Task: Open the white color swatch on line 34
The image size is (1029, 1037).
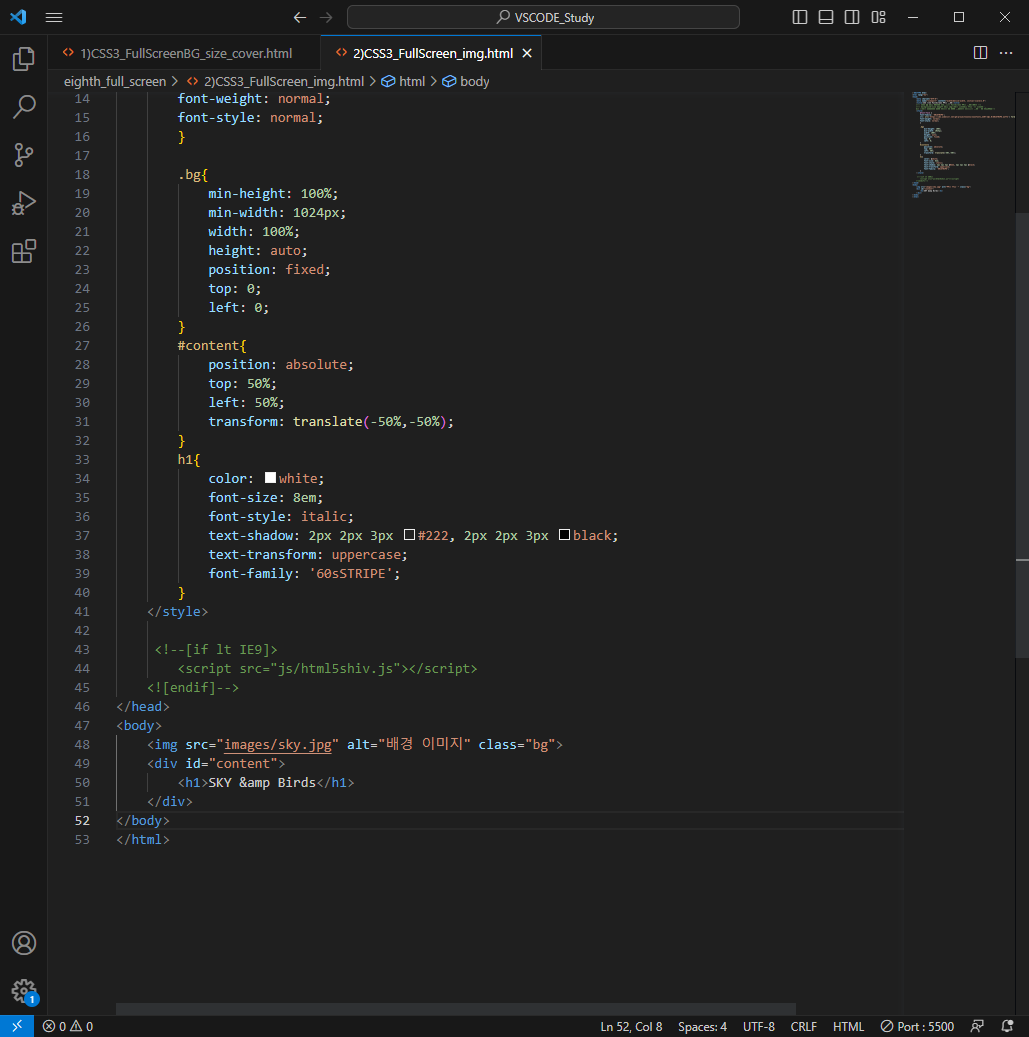Action: pyautogui.click(x=270, y=477)
